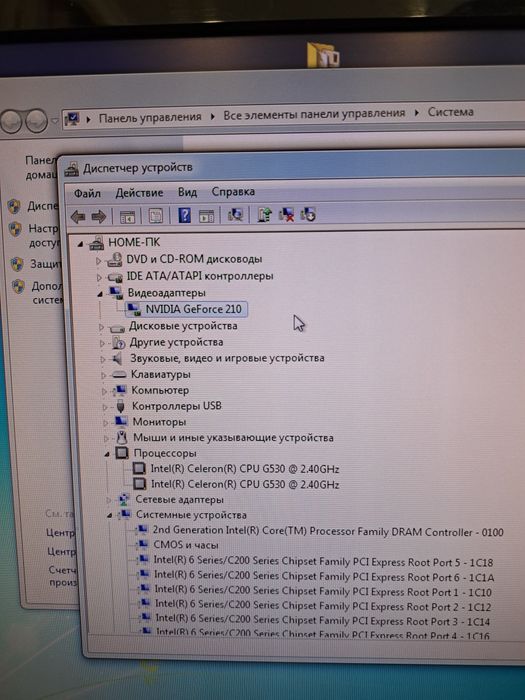Scan for hardware changes toolbar icon
The image size is (525, 700).
tap(235, 215)
